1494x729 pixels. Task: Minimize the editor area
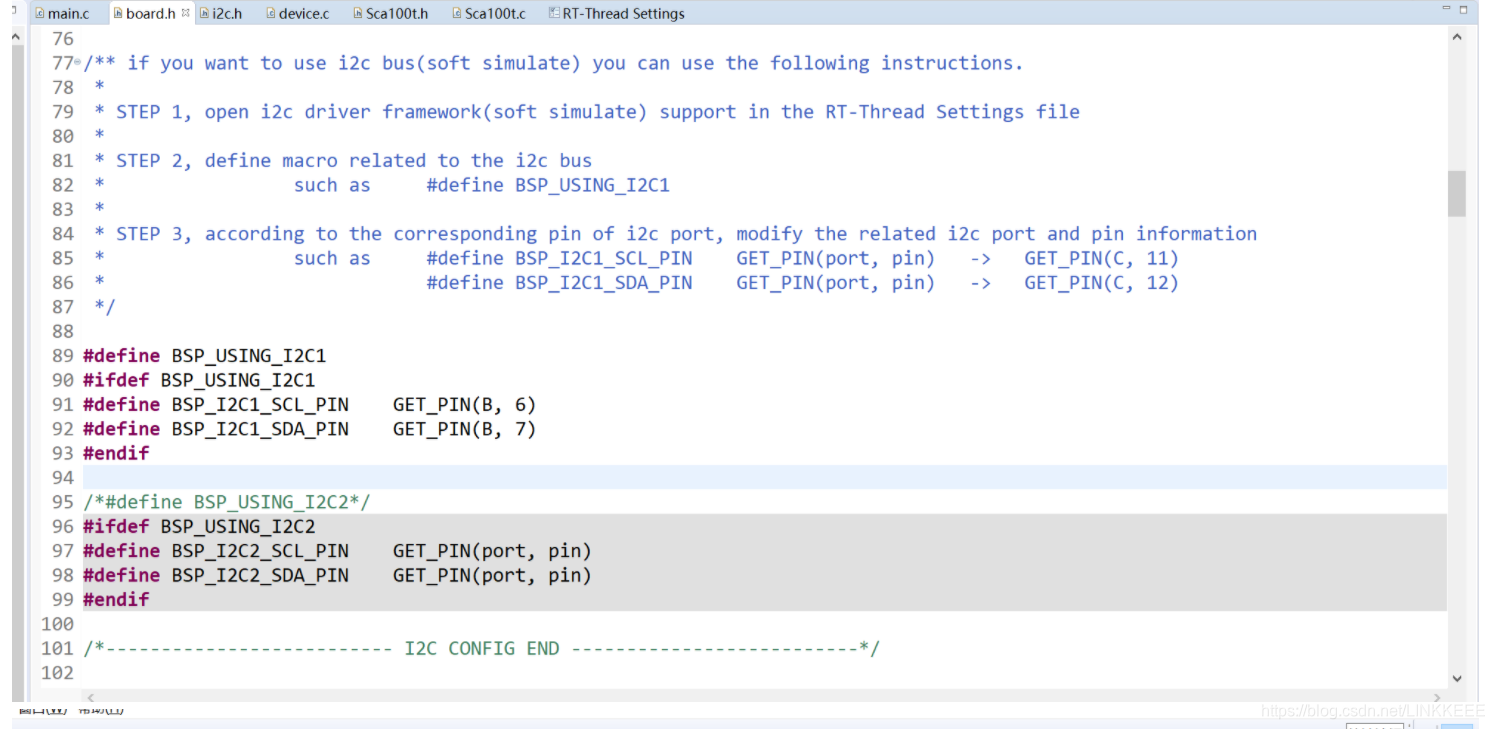coord(1446,9)
